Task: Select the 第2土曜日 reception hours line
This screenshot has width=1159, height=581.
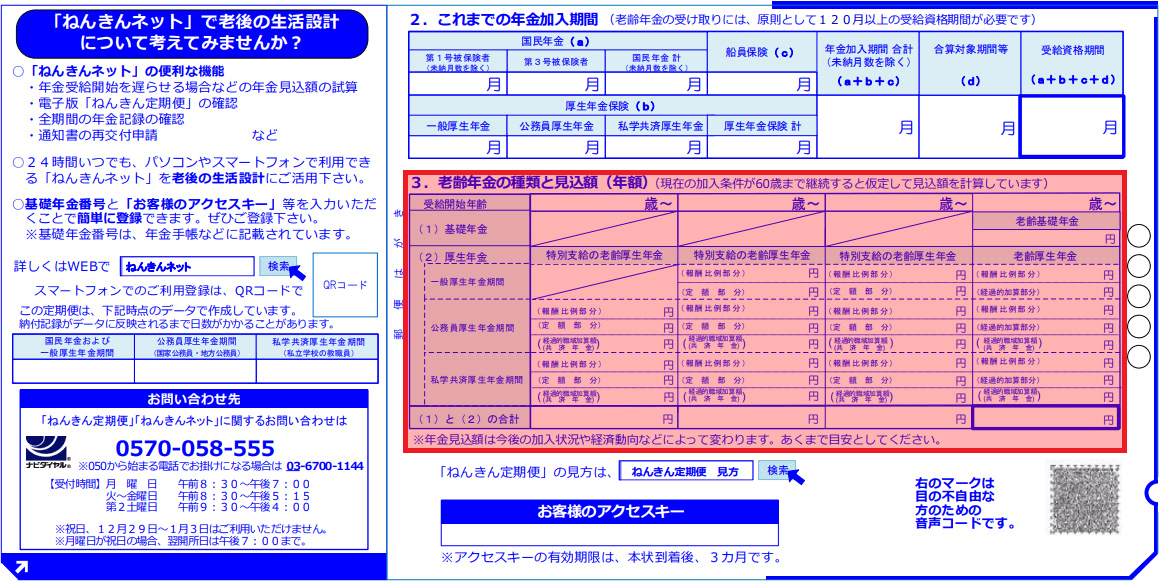Action: click(208, 507)
